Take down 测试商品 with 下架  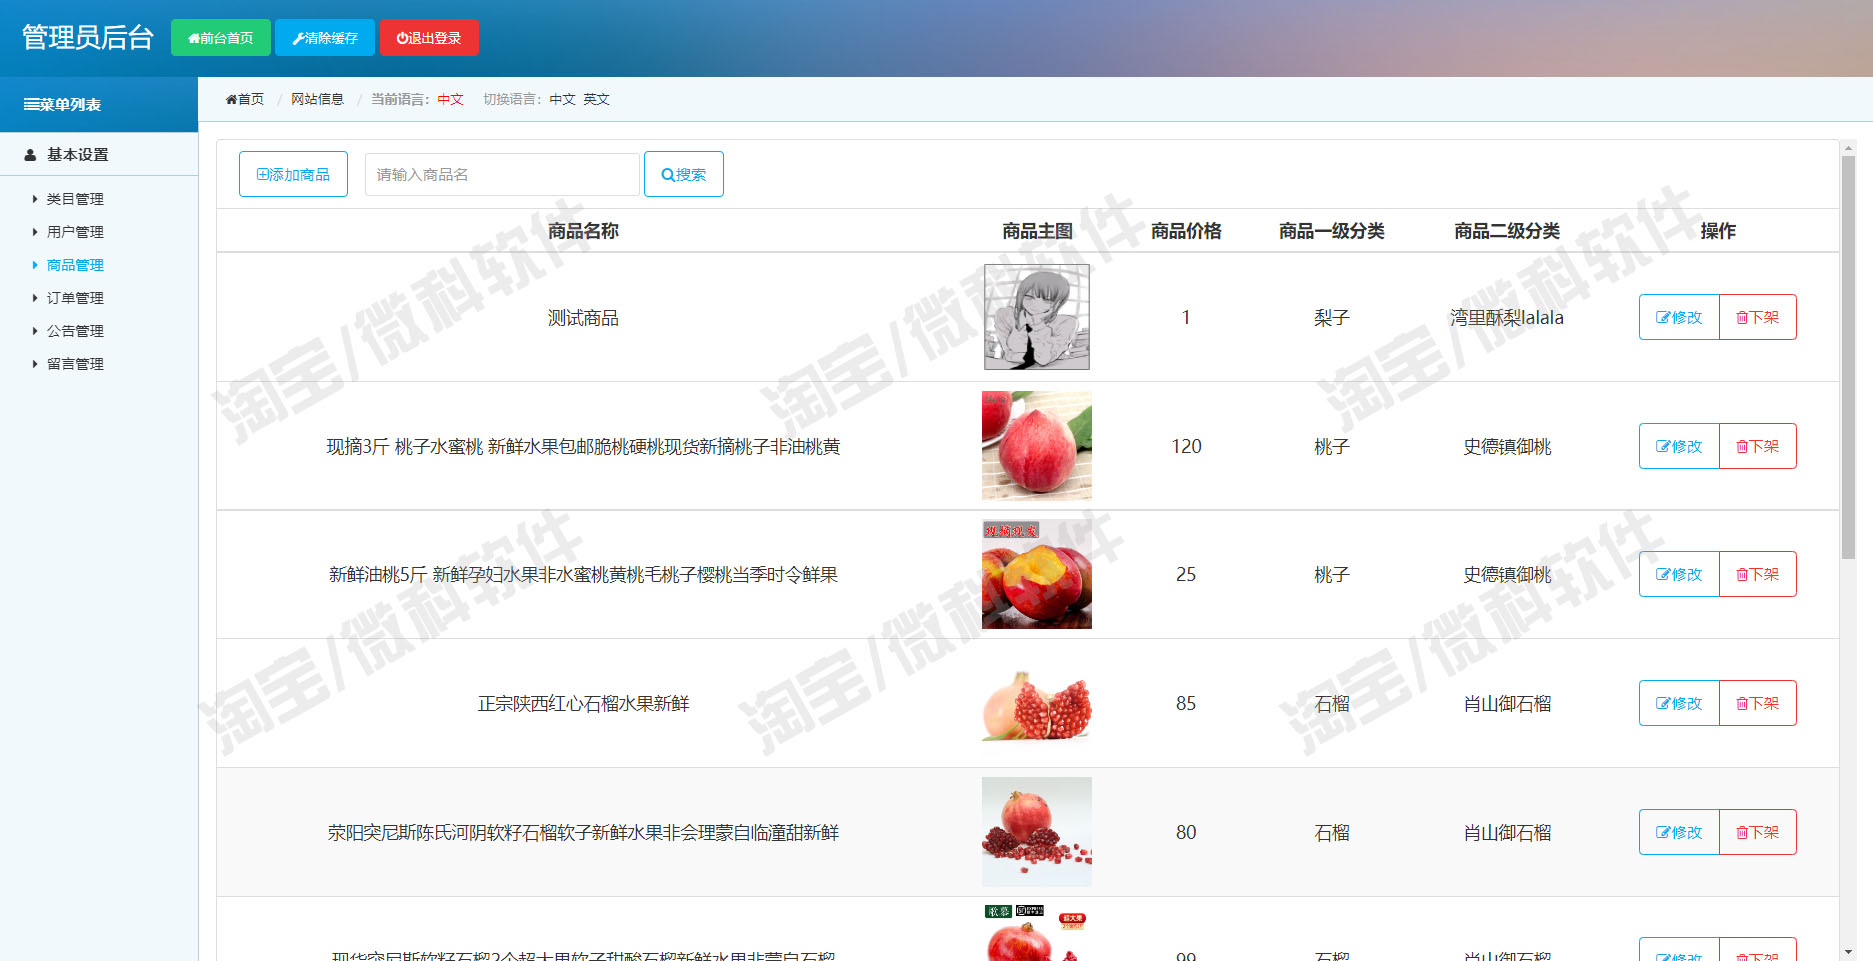click(x=1758, y=317)
